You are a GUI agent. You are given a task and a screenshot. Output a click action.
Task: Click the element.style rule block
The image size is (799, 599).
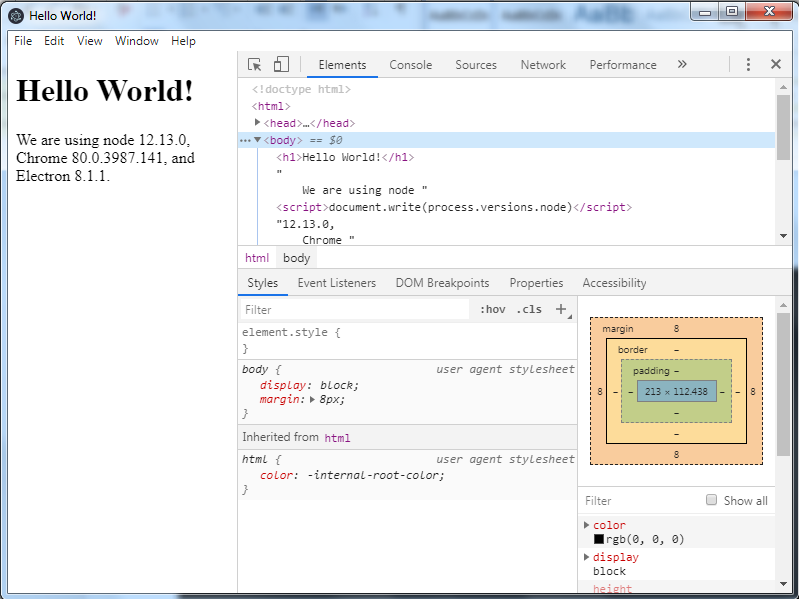tap(408, 340)
